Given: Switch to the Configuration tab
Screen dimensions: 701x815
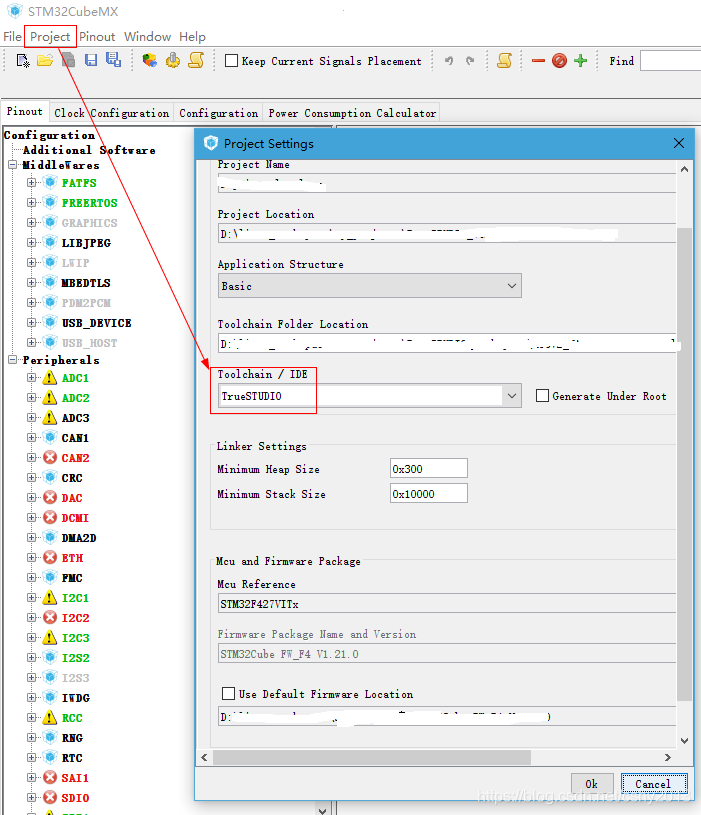Looking at the screenshot, I should 218,113.
